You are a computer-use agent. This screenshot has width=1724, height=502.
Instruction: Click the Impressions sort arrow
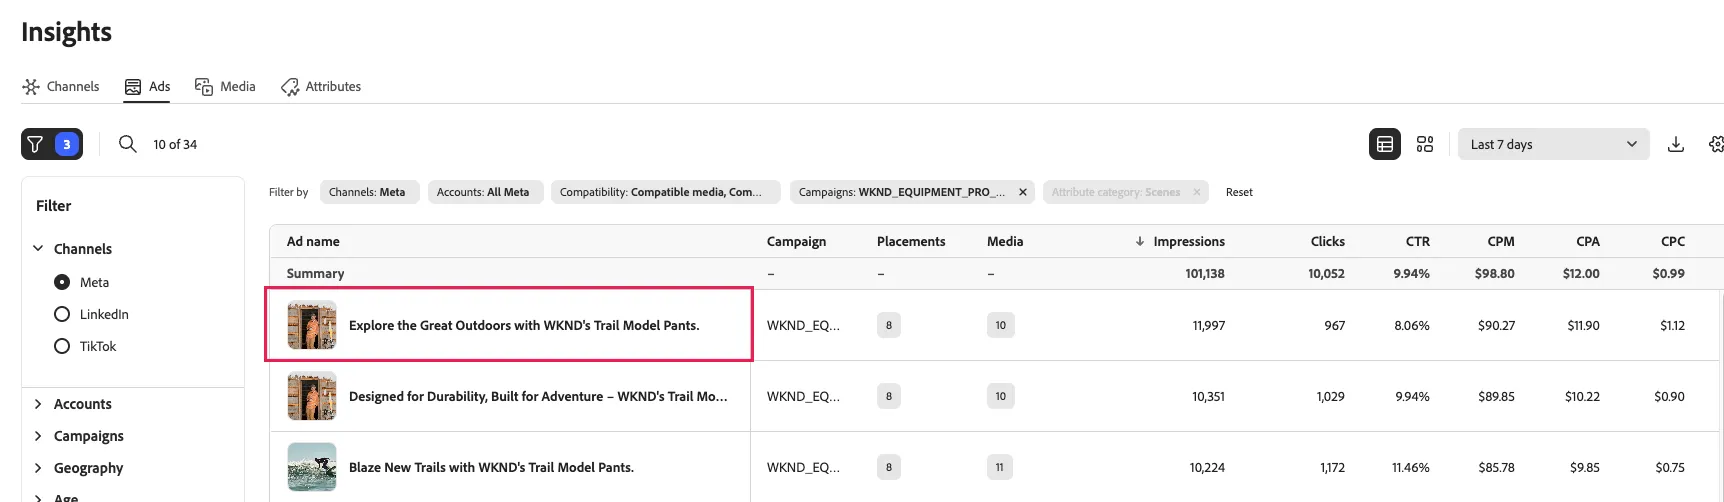click(1139, 241)
